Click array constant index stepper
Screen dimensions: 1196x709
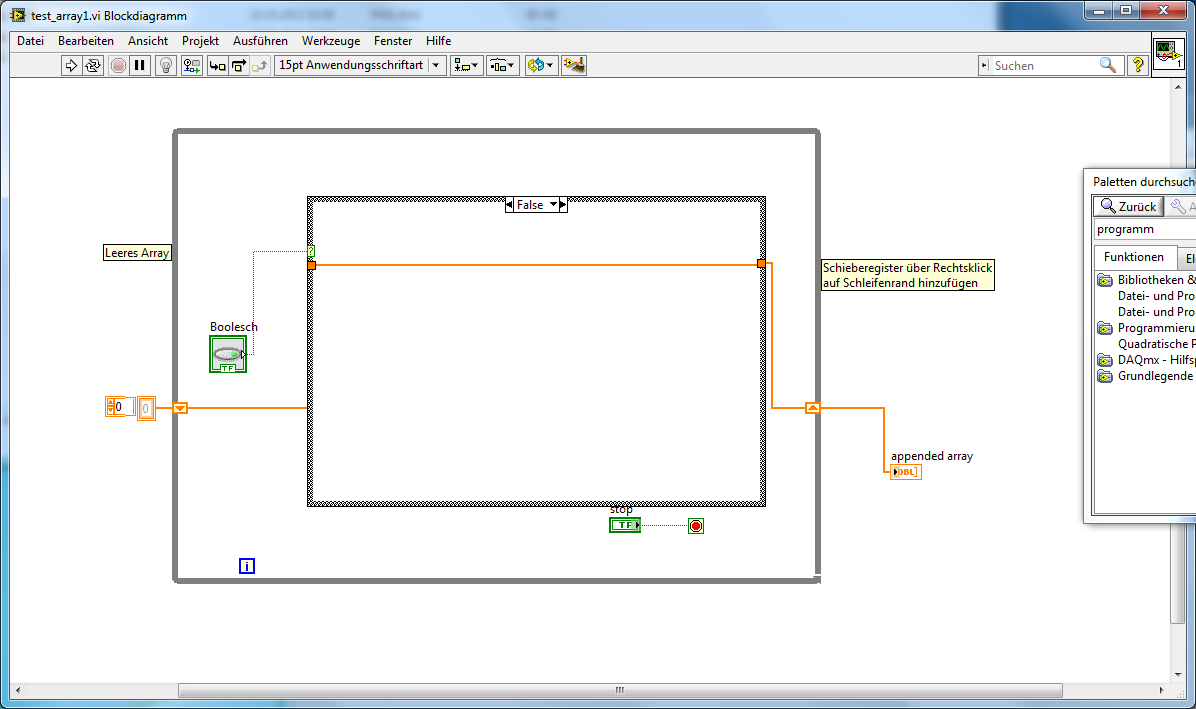point(111,406)
